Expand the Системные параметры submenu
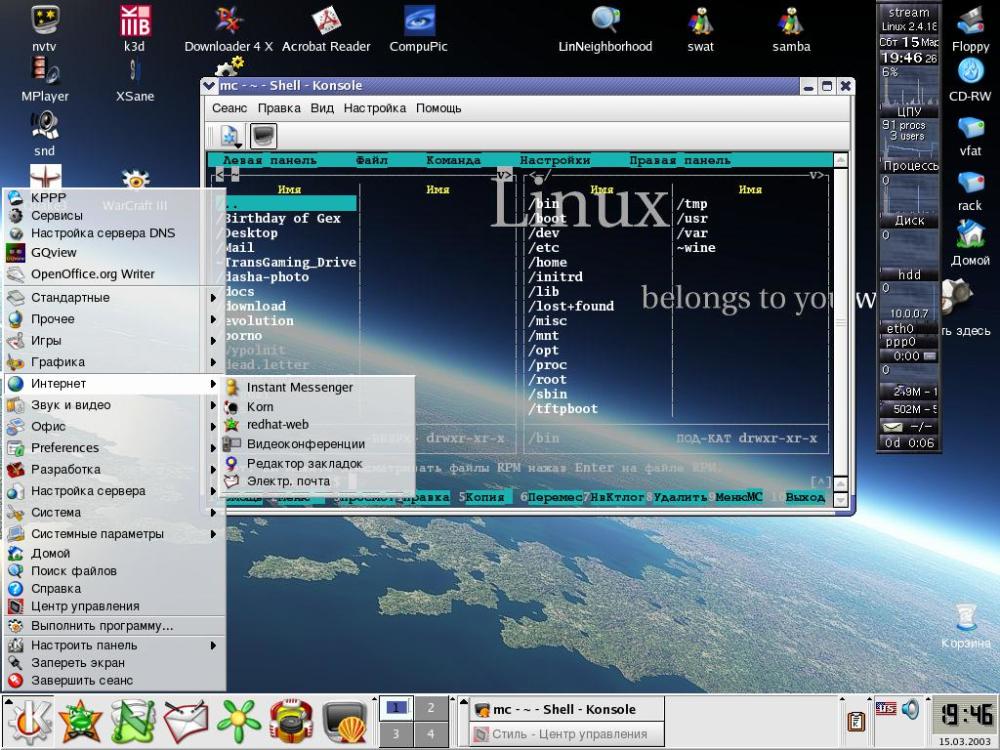Image resolution: width=1000 pixels, height=750 pixels. click(x=113, y=534)
